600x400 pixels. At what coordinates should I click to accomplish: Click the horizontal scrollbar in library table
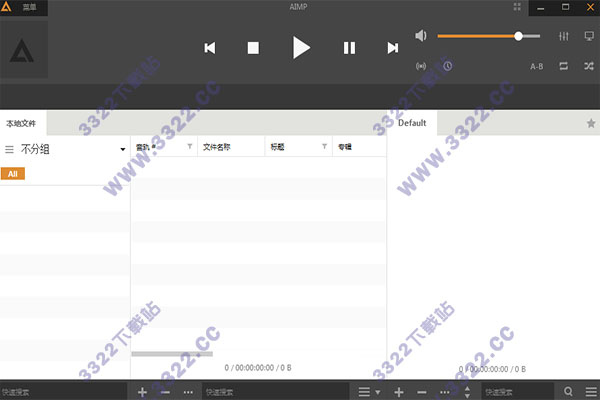coord(172,354)
